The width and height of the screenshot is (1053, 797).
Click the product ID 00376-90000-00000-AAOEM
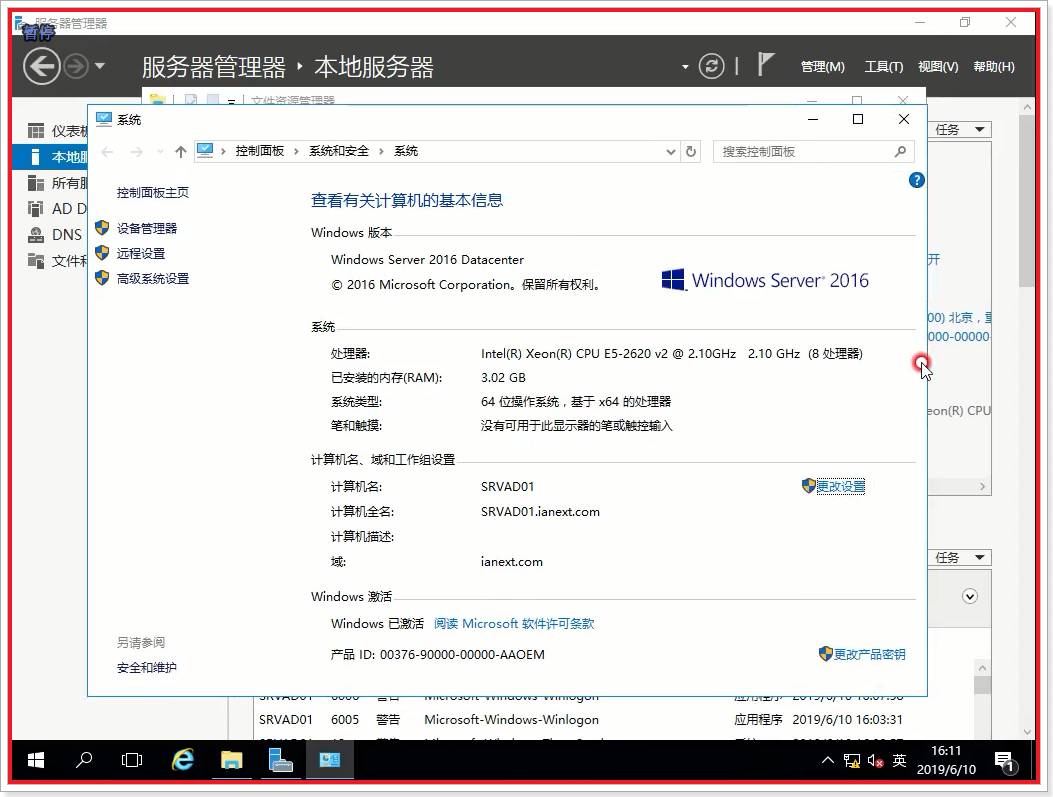[x=462, y=655]
